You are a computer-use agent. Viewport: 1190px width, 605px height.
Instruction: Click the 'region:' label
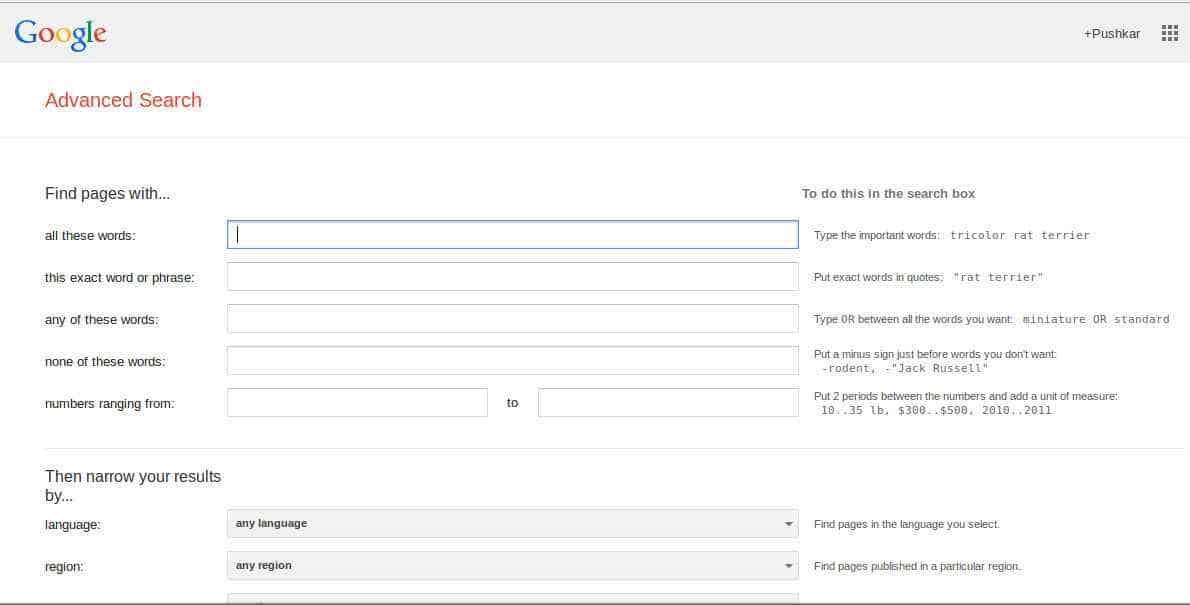(x=65, y=567)
